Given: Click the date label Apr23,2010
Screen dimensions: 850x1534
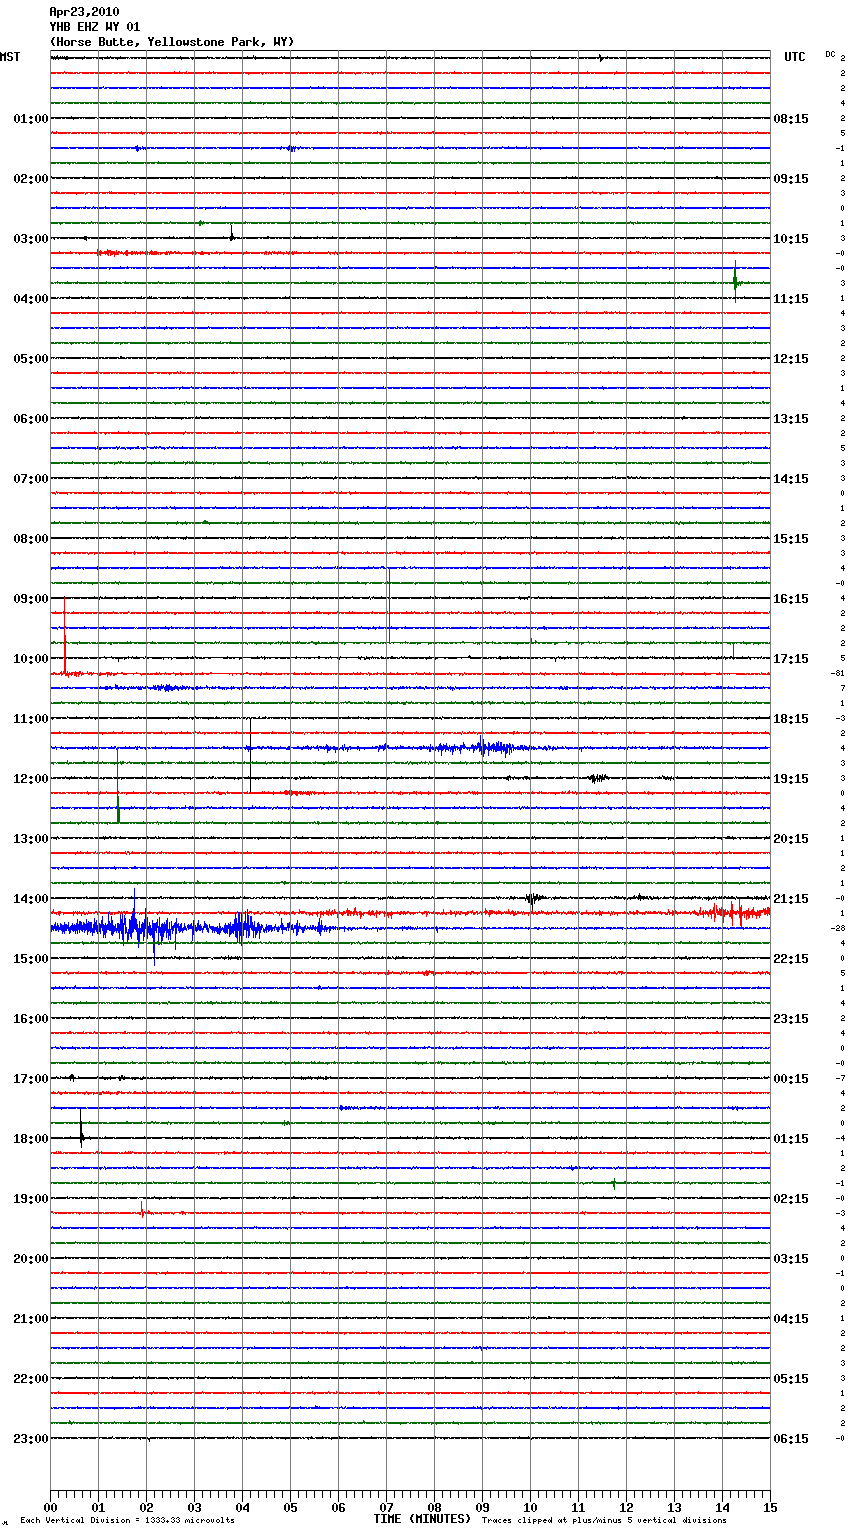Looking at the screenshot, I should tap(84, 12).
